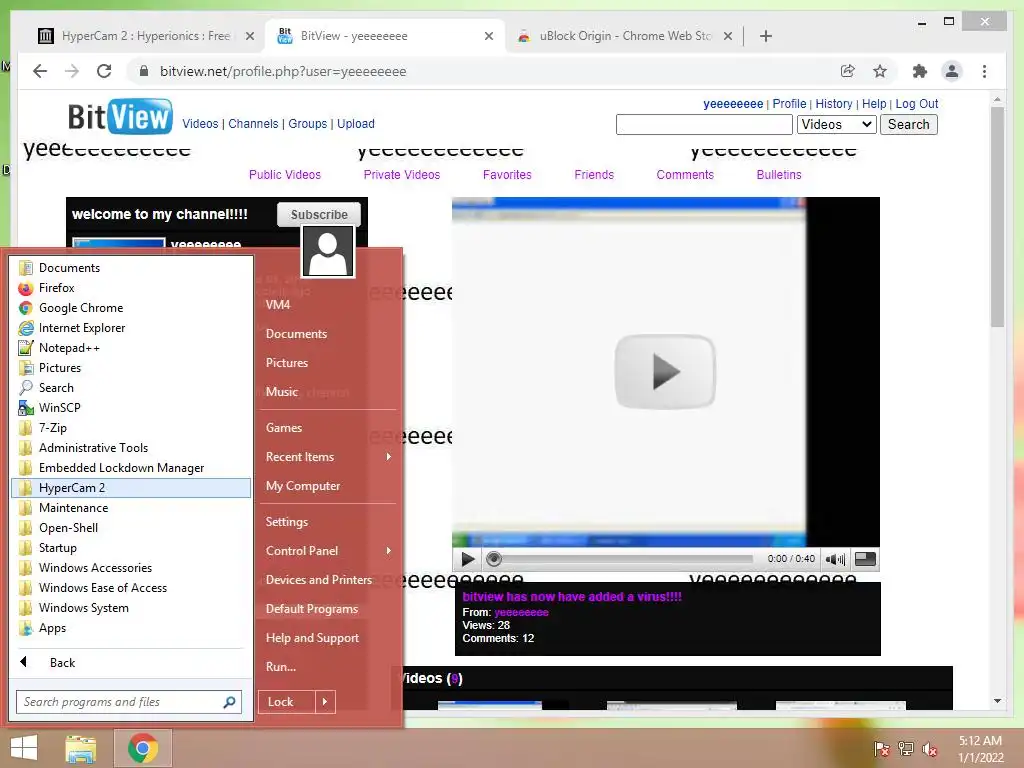Screen dimensions: 1024x768
Task: Click the magnifier in start search box
Action: 229,702
